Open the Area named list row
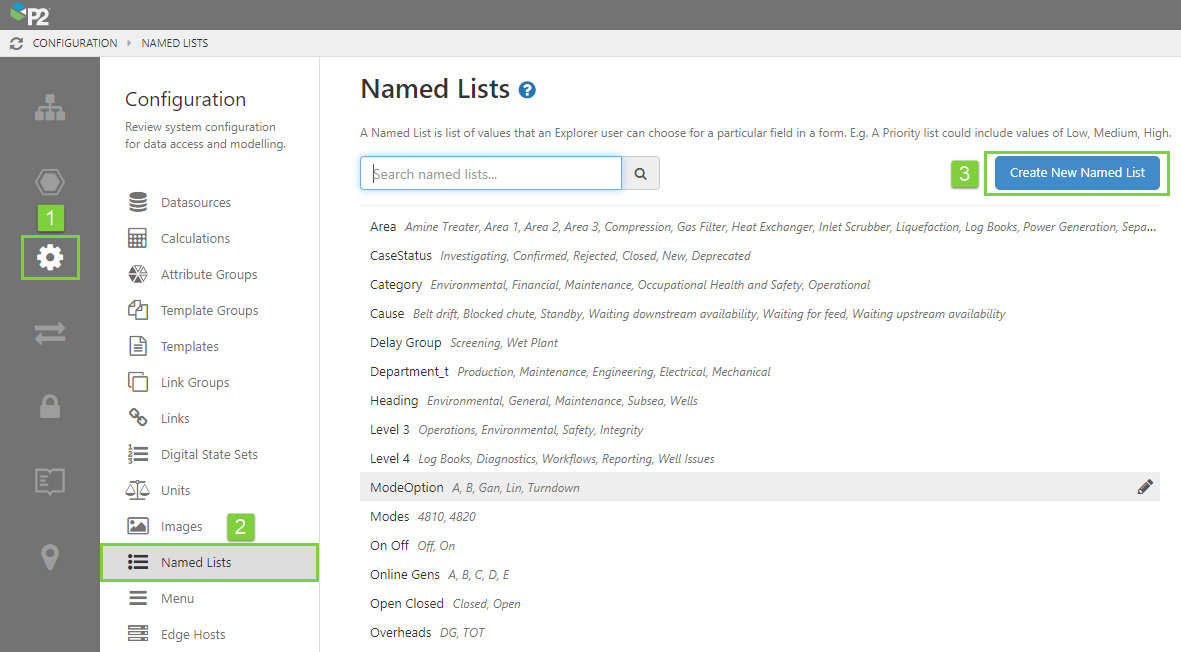 [383, 227]
